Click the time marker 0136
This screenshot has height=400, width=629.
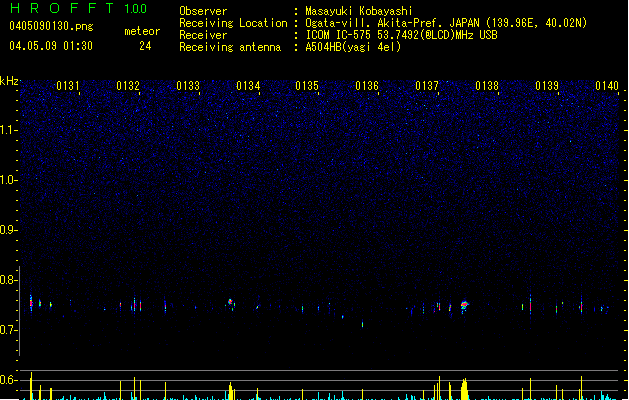pos(367,86)
